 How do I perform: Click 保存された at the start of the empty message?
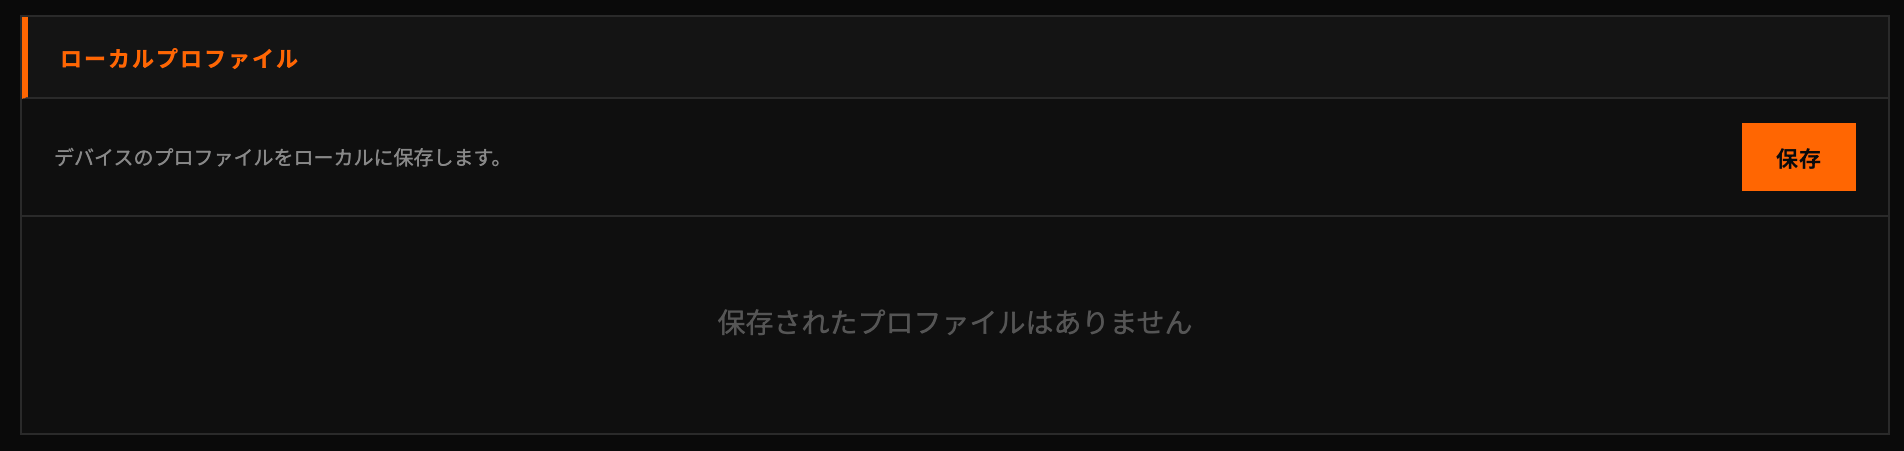click(x=787, y=322)
